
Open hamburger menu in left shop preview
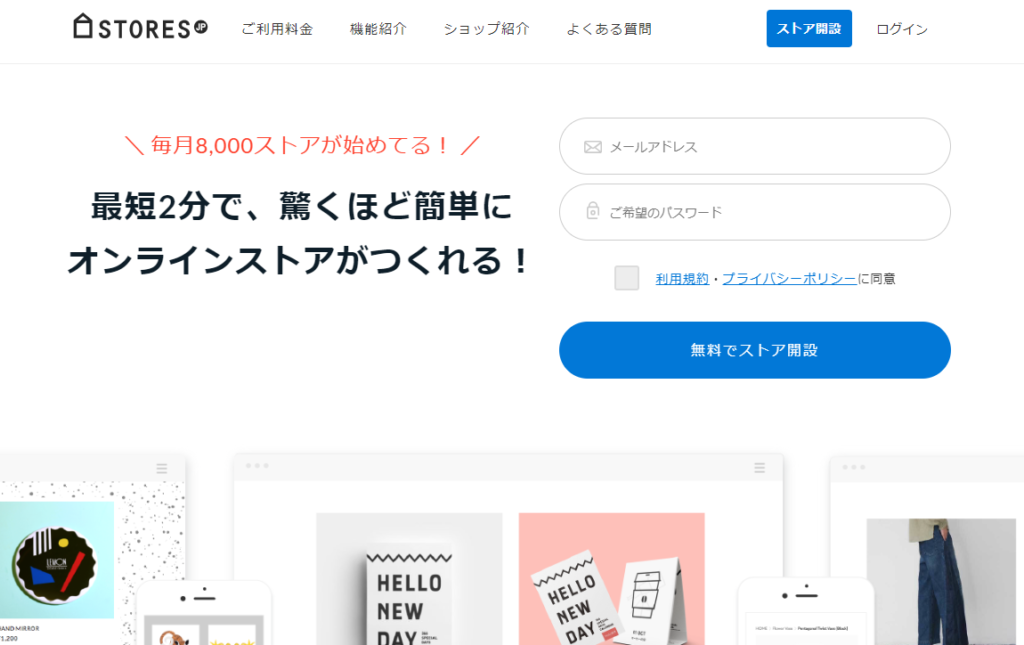coord(162,468)
